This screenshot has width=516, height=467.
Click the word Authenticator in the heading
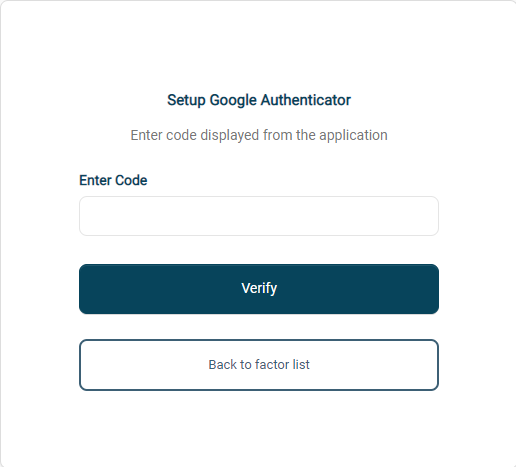pyautogui.click(x=306, y=100)
